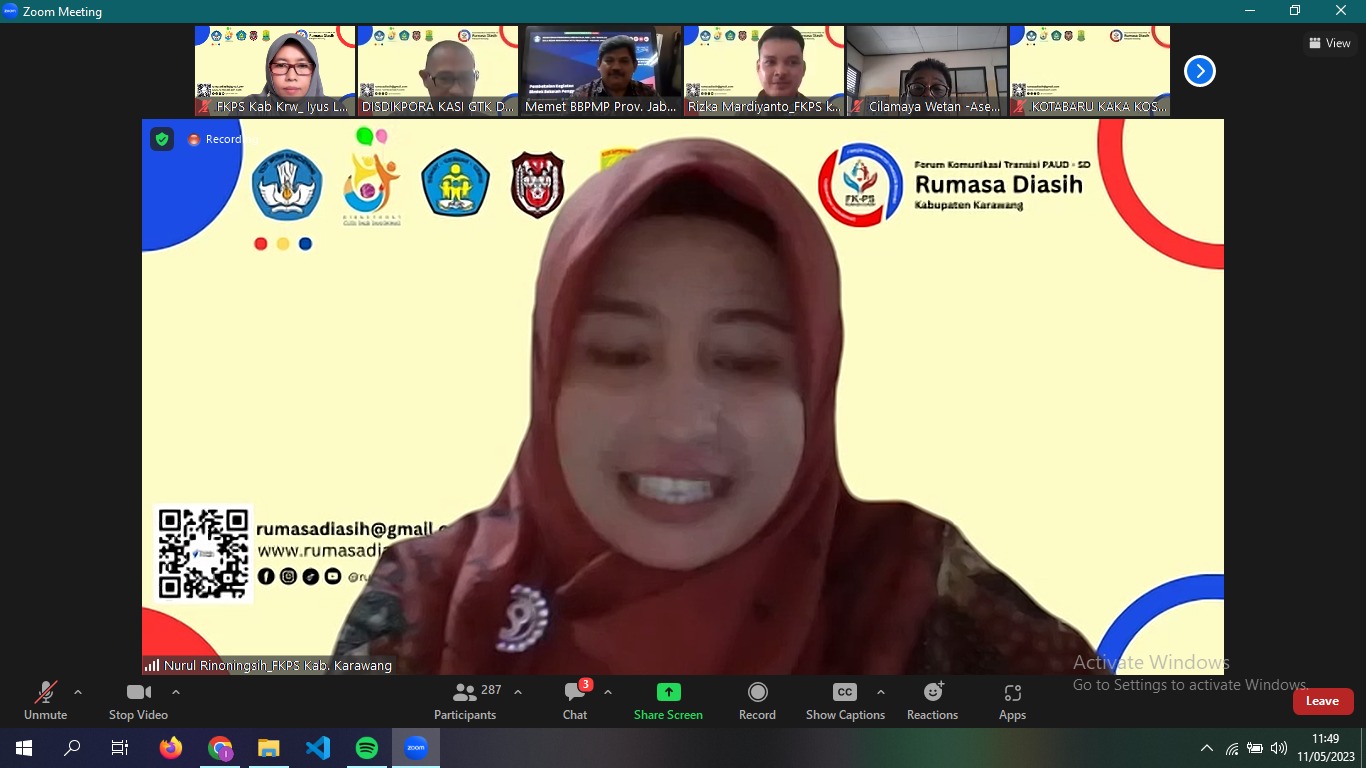This screenshot has width=1366, height=768.
Task: Expand captions options arrow
Action: pyautogui.click(x=881, y=692)
